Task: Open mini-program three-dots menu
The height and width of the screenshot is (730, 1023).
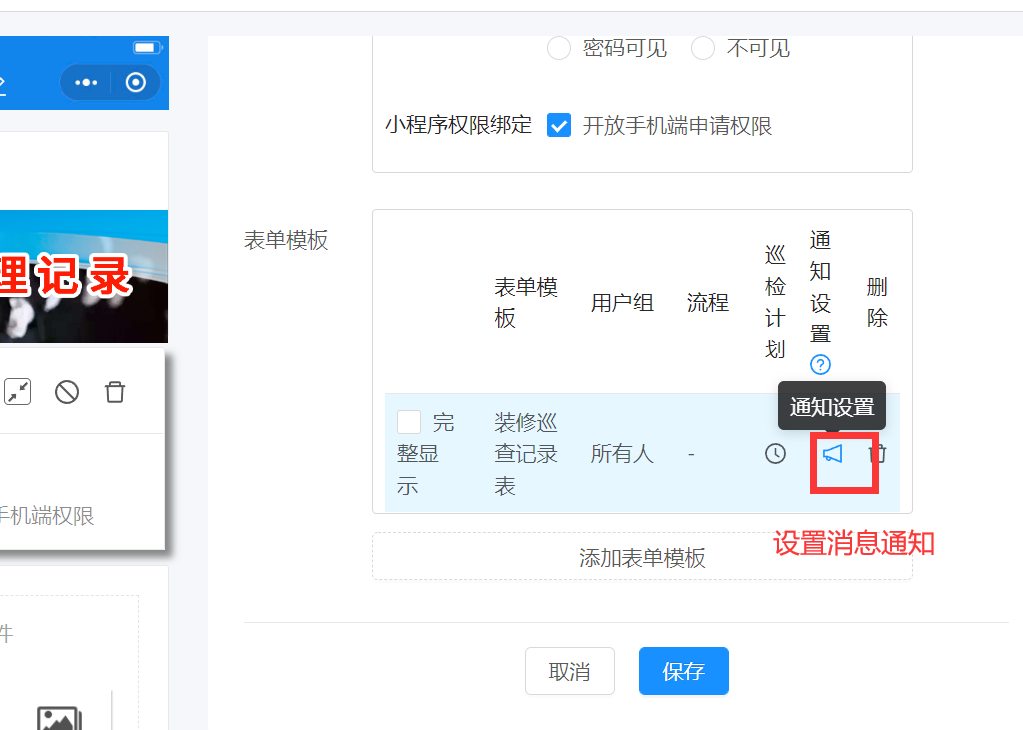Action: [87, 82]
